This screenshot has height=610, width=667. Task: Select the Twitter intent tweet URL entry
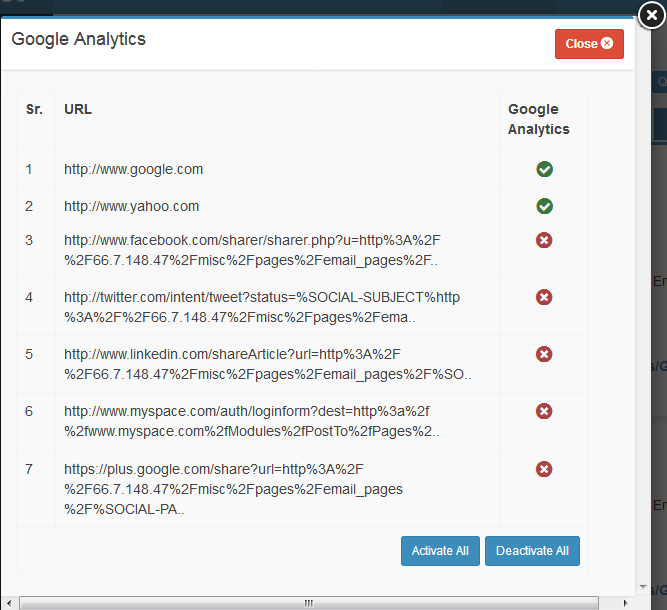[x=262, y=307]
